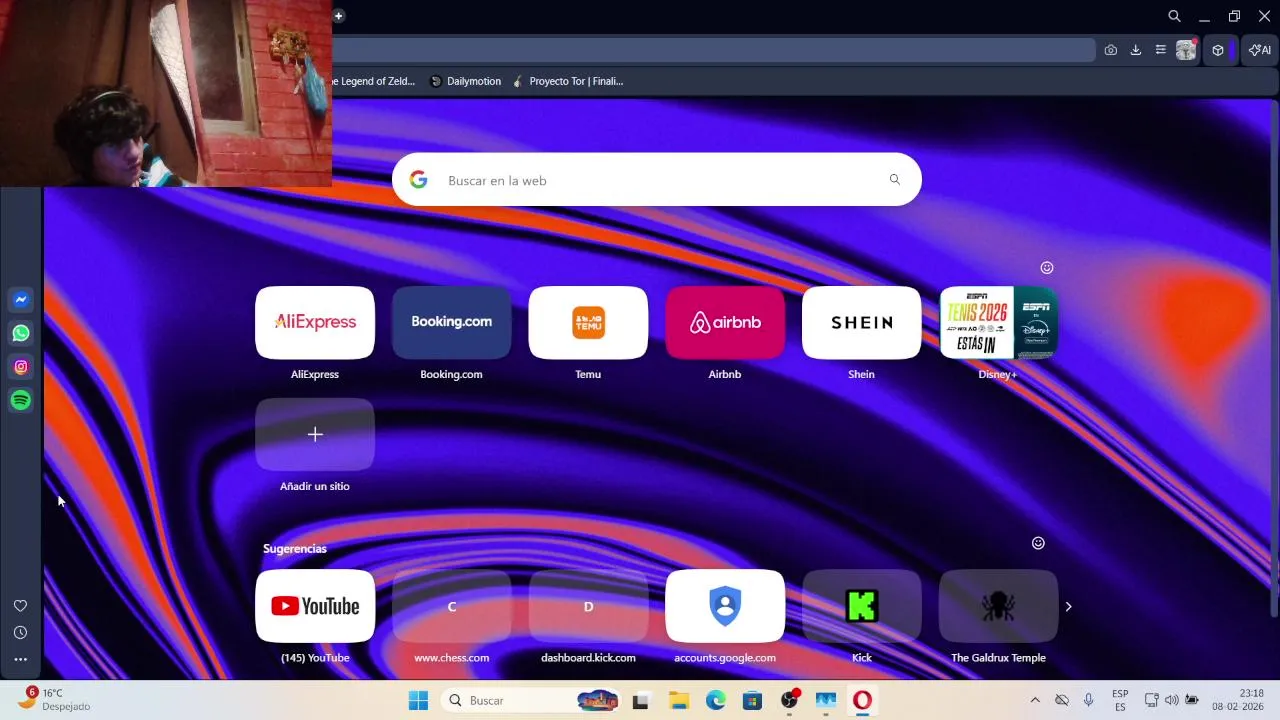Click the smiley icon above the speed dials
Image resolution: width=1280 pixels, height=720 pixels.
[1047, 268]
